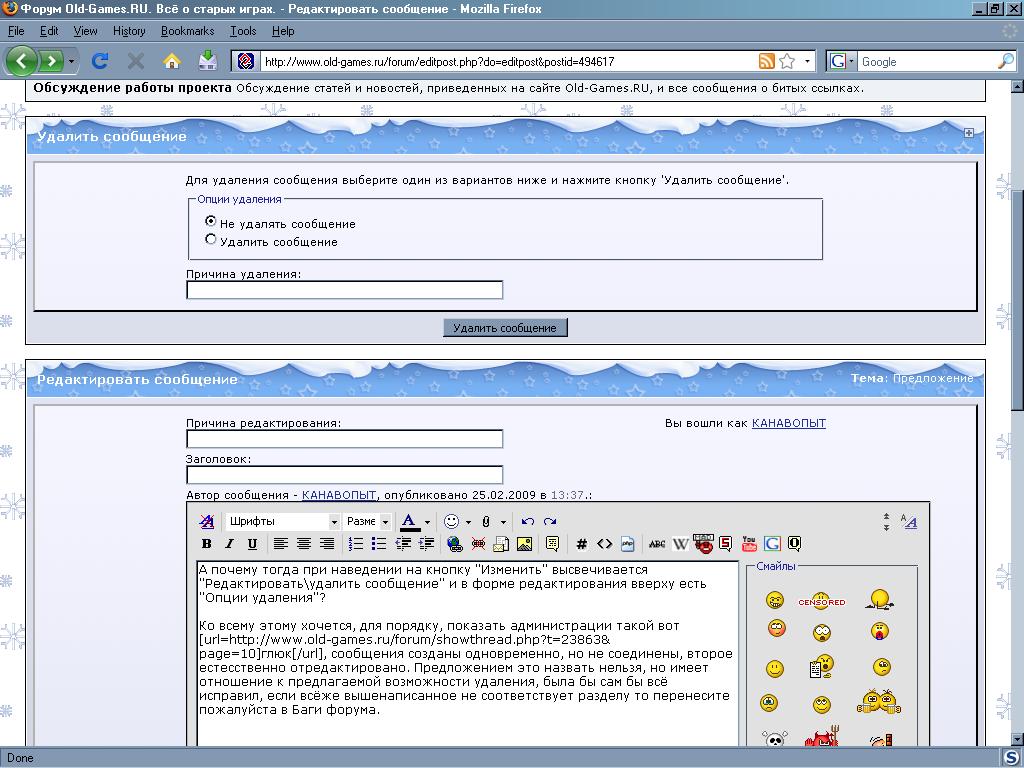The image size is (1024, 768).
Task: Click the Wikipedia tag icon
Action: coord(680,544)
